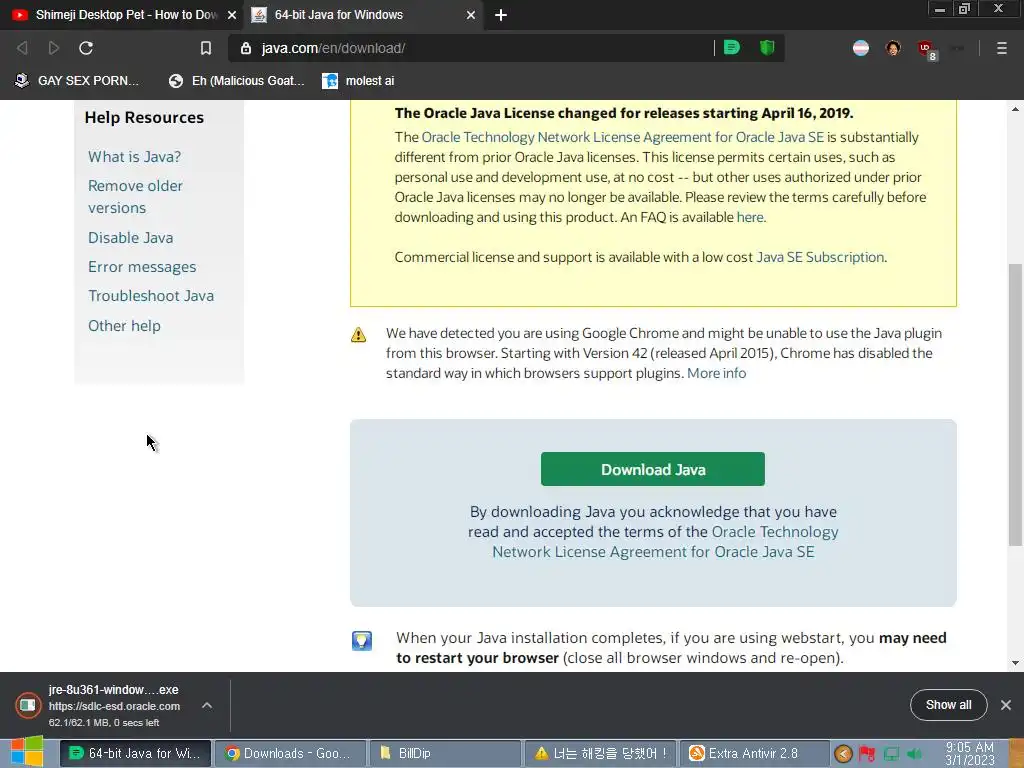
Task: Click the scrollbar down arrow
Action: point(1015,663)
